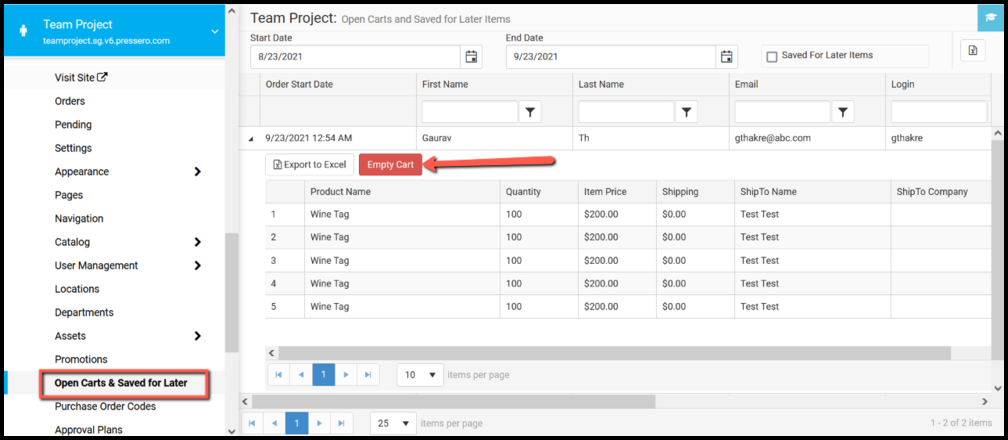The height and width of the screenshot is (440, 1008).
Task: Go to last page in outer grid pager
Action: pos(341,423)
